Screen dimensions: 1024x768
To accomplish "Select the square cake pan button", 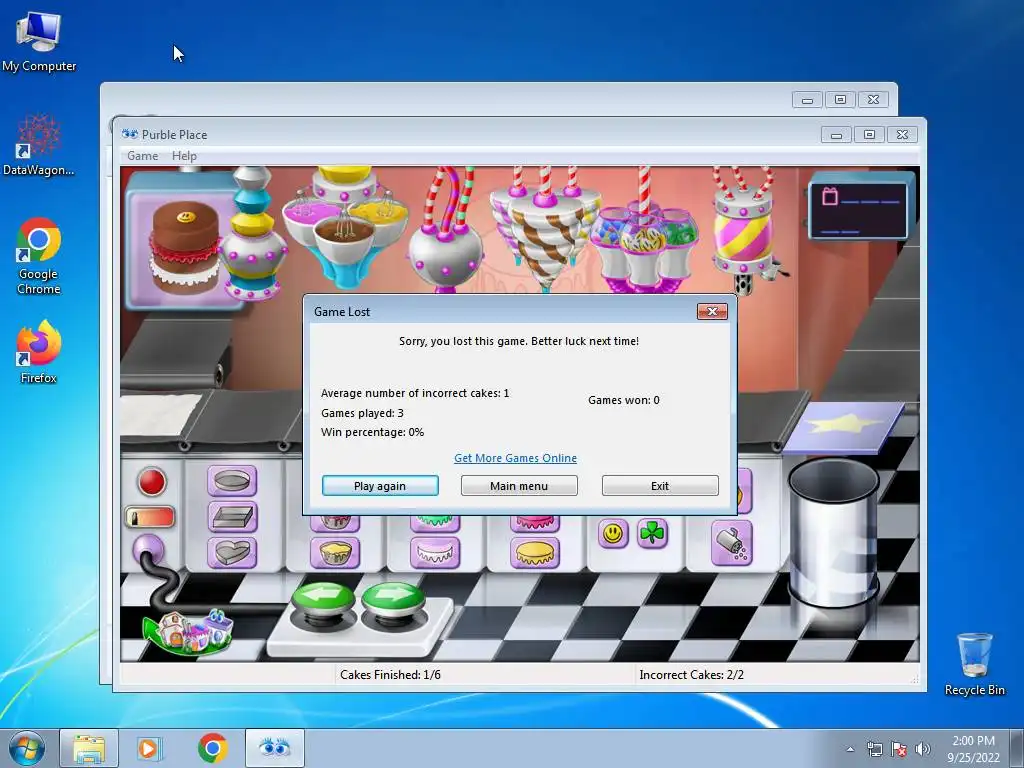I will click(232, 517).
